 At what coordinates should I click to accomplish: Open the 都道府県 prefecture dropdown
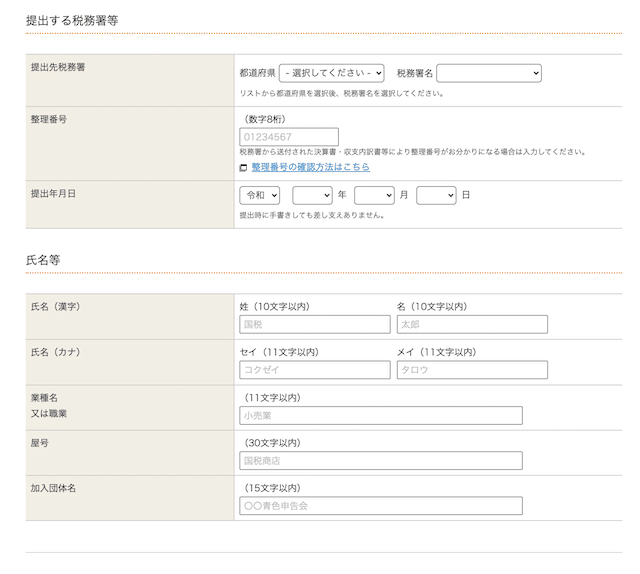[x=332, y=73]
